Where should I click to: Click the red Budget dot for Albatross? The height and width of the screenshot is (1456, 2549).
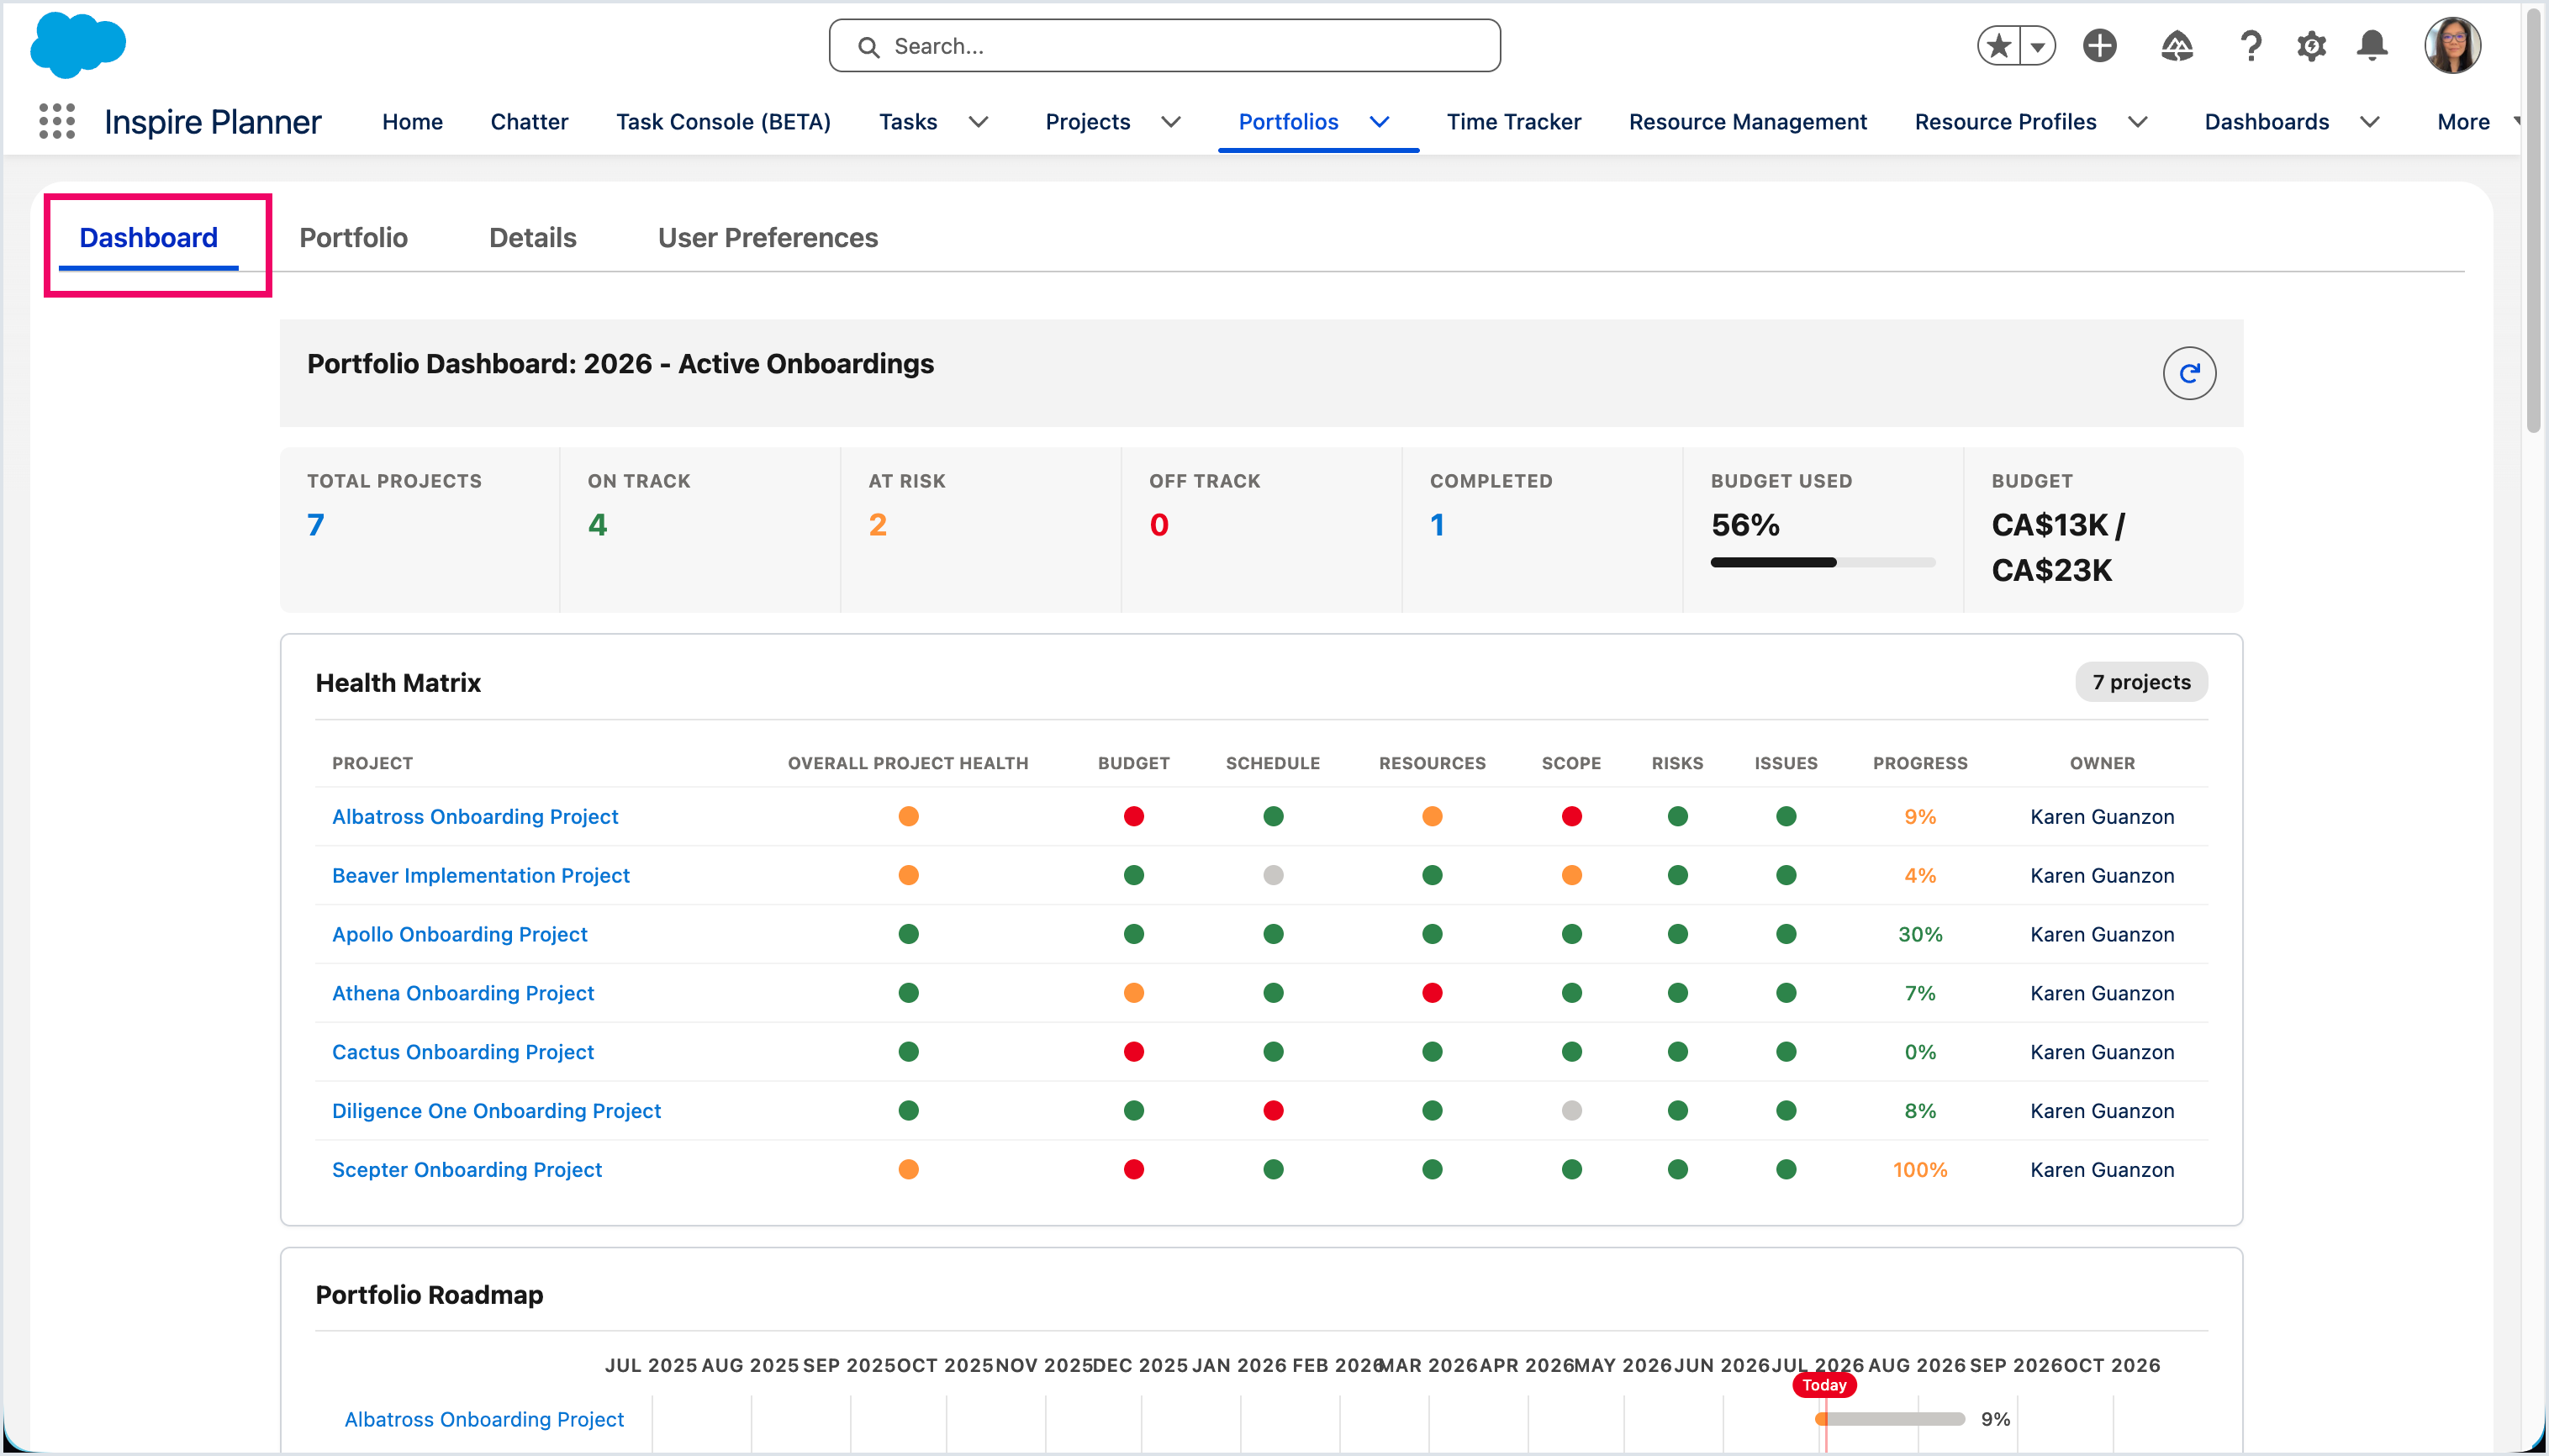point(1133,817)
